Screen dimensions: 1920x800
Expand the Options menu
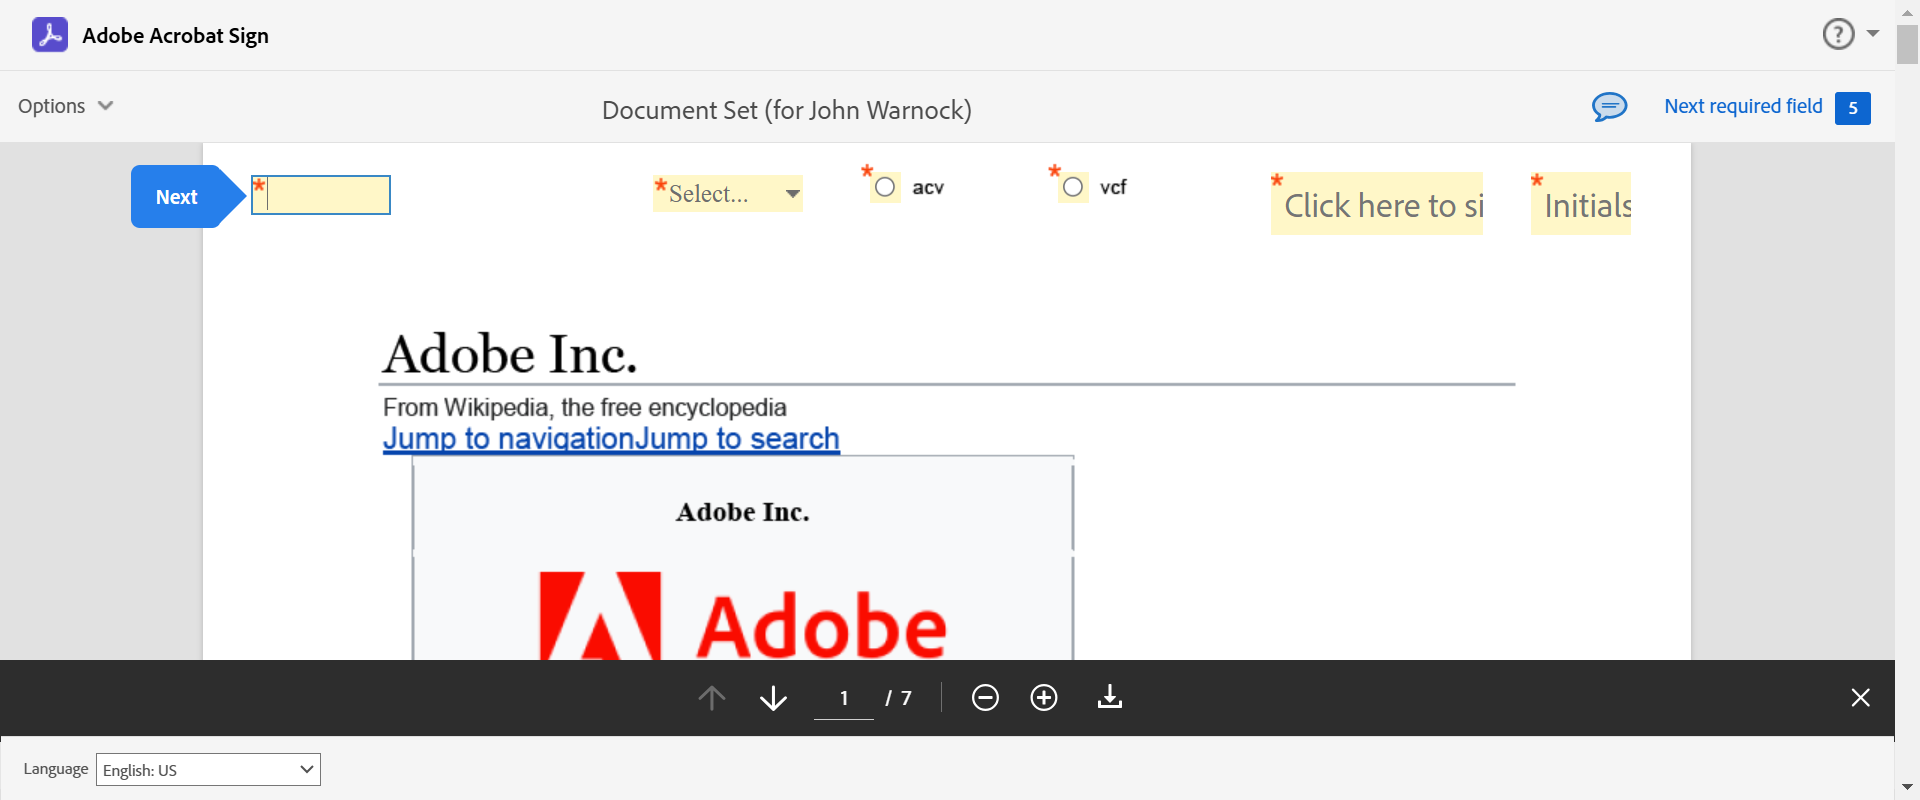click(65, 106)
